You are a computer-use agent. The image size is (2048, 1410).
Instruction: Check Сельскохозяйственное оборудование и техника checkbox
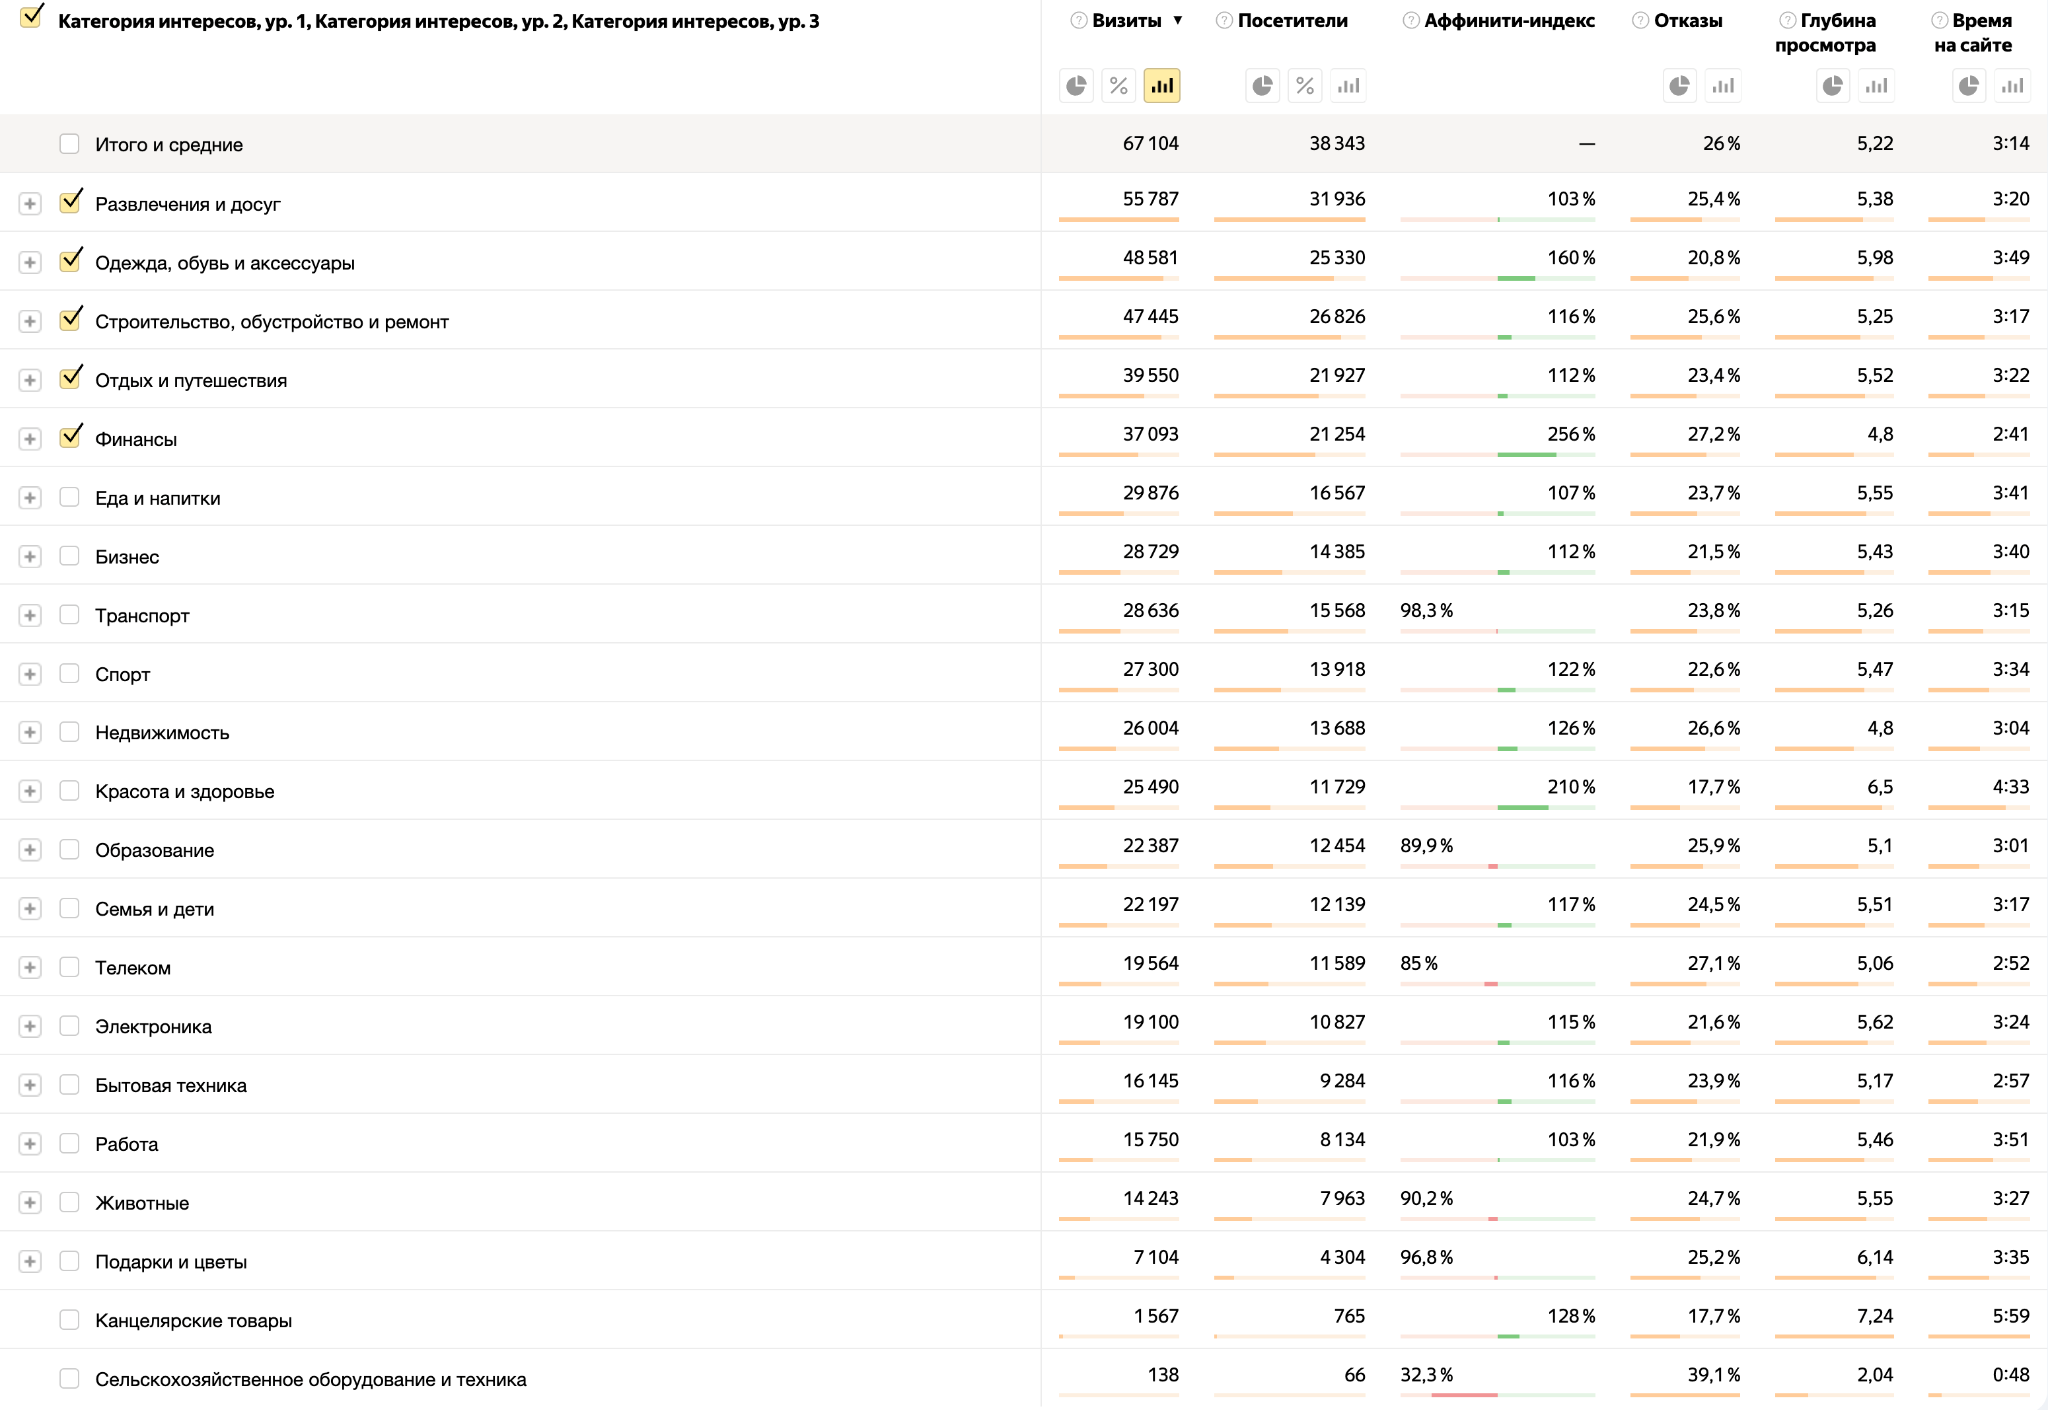click(69, 1379)
